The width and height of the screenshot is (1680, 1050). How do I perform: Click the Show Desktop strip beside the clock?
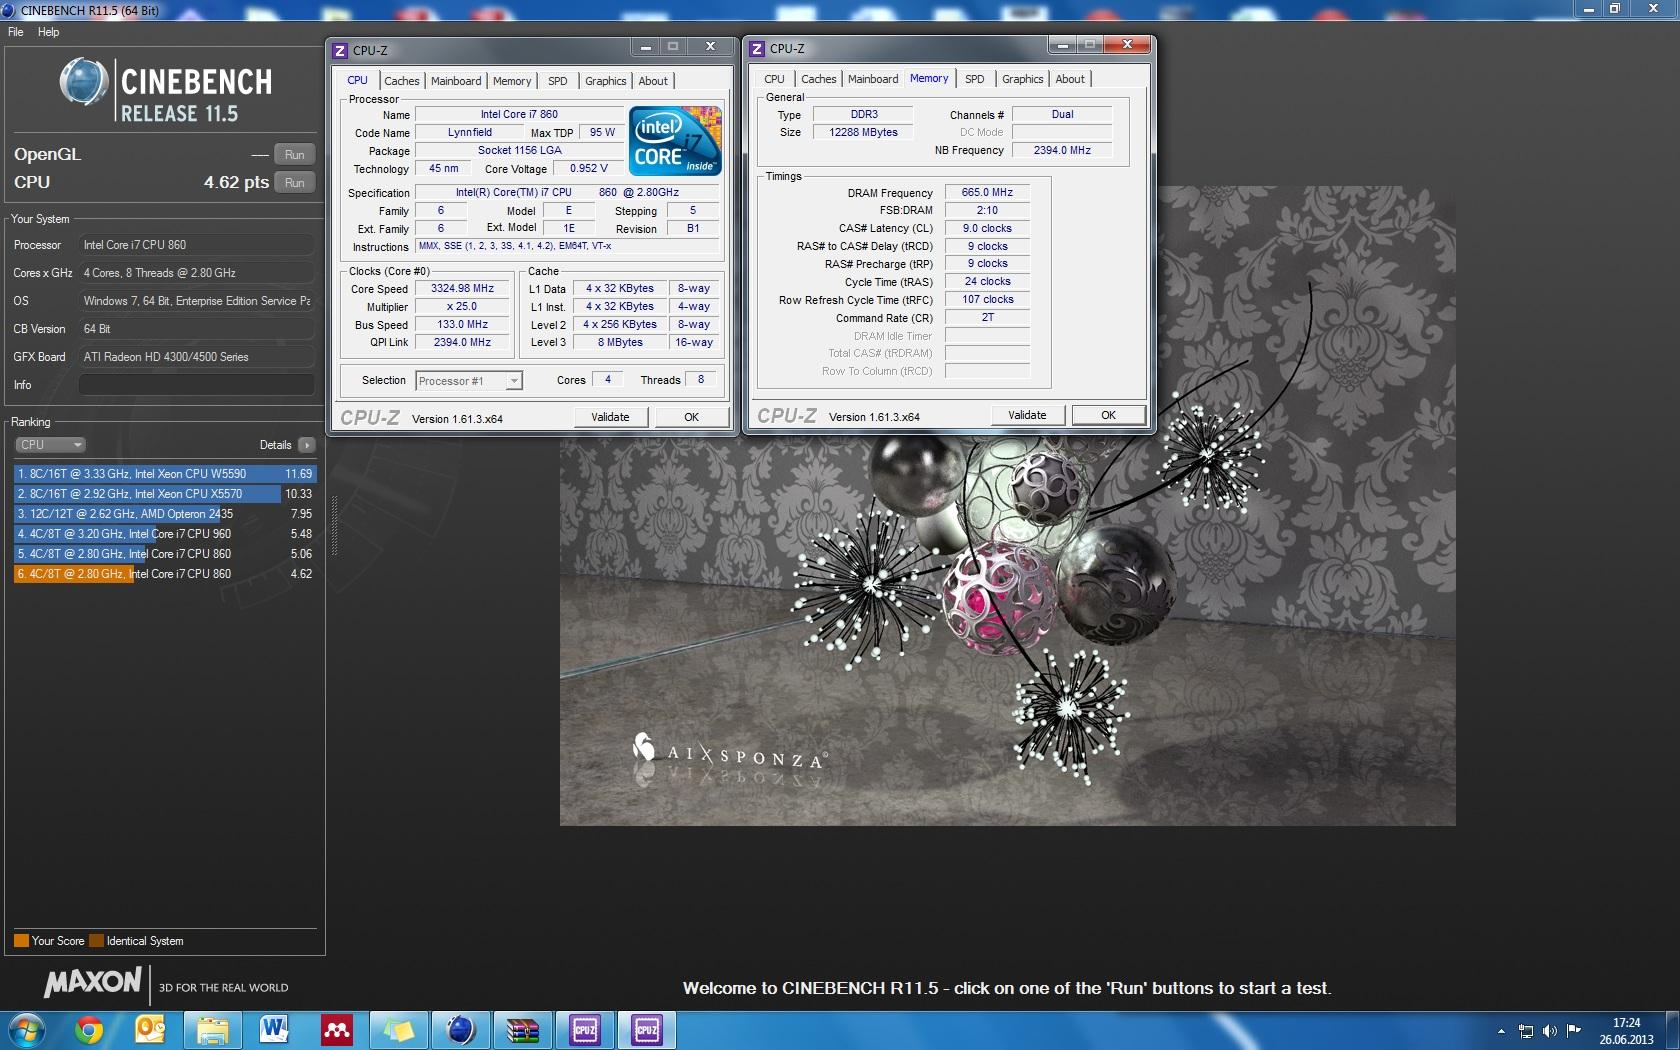1672,1031
